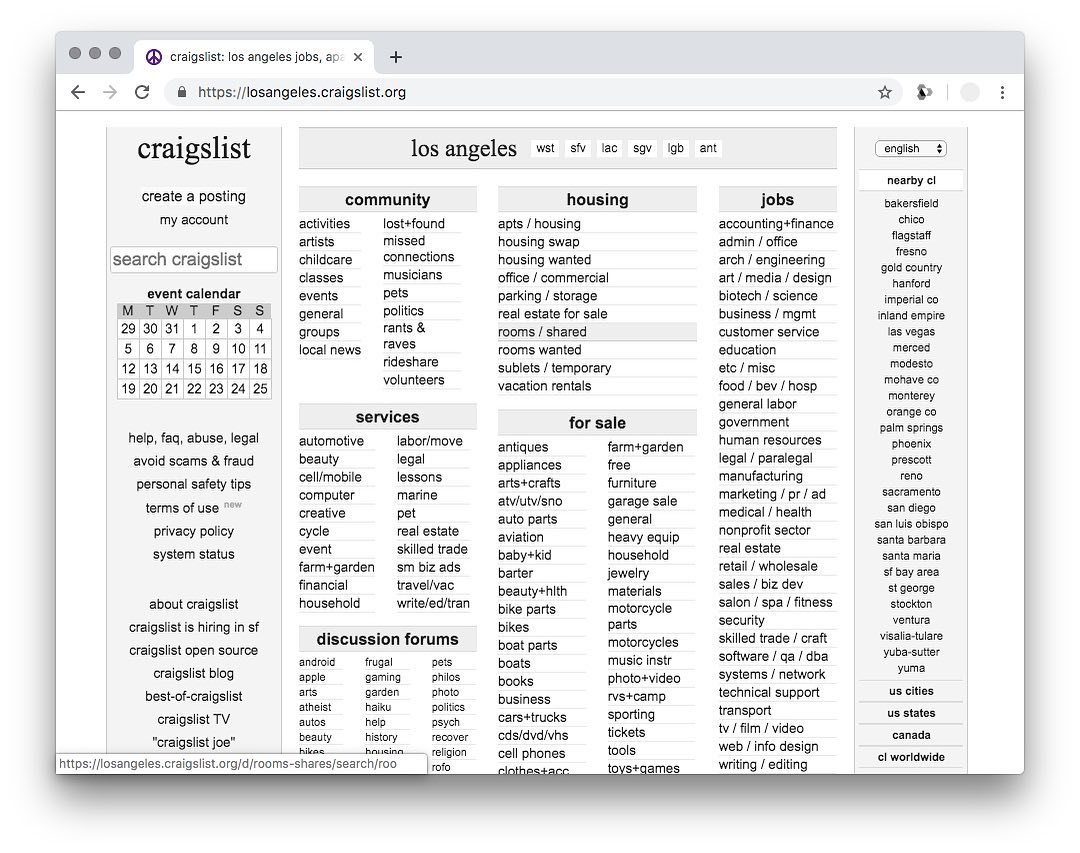Open the android discussion forum
The width and height of the screenshot is (1080, 853).
pos(317,662)
